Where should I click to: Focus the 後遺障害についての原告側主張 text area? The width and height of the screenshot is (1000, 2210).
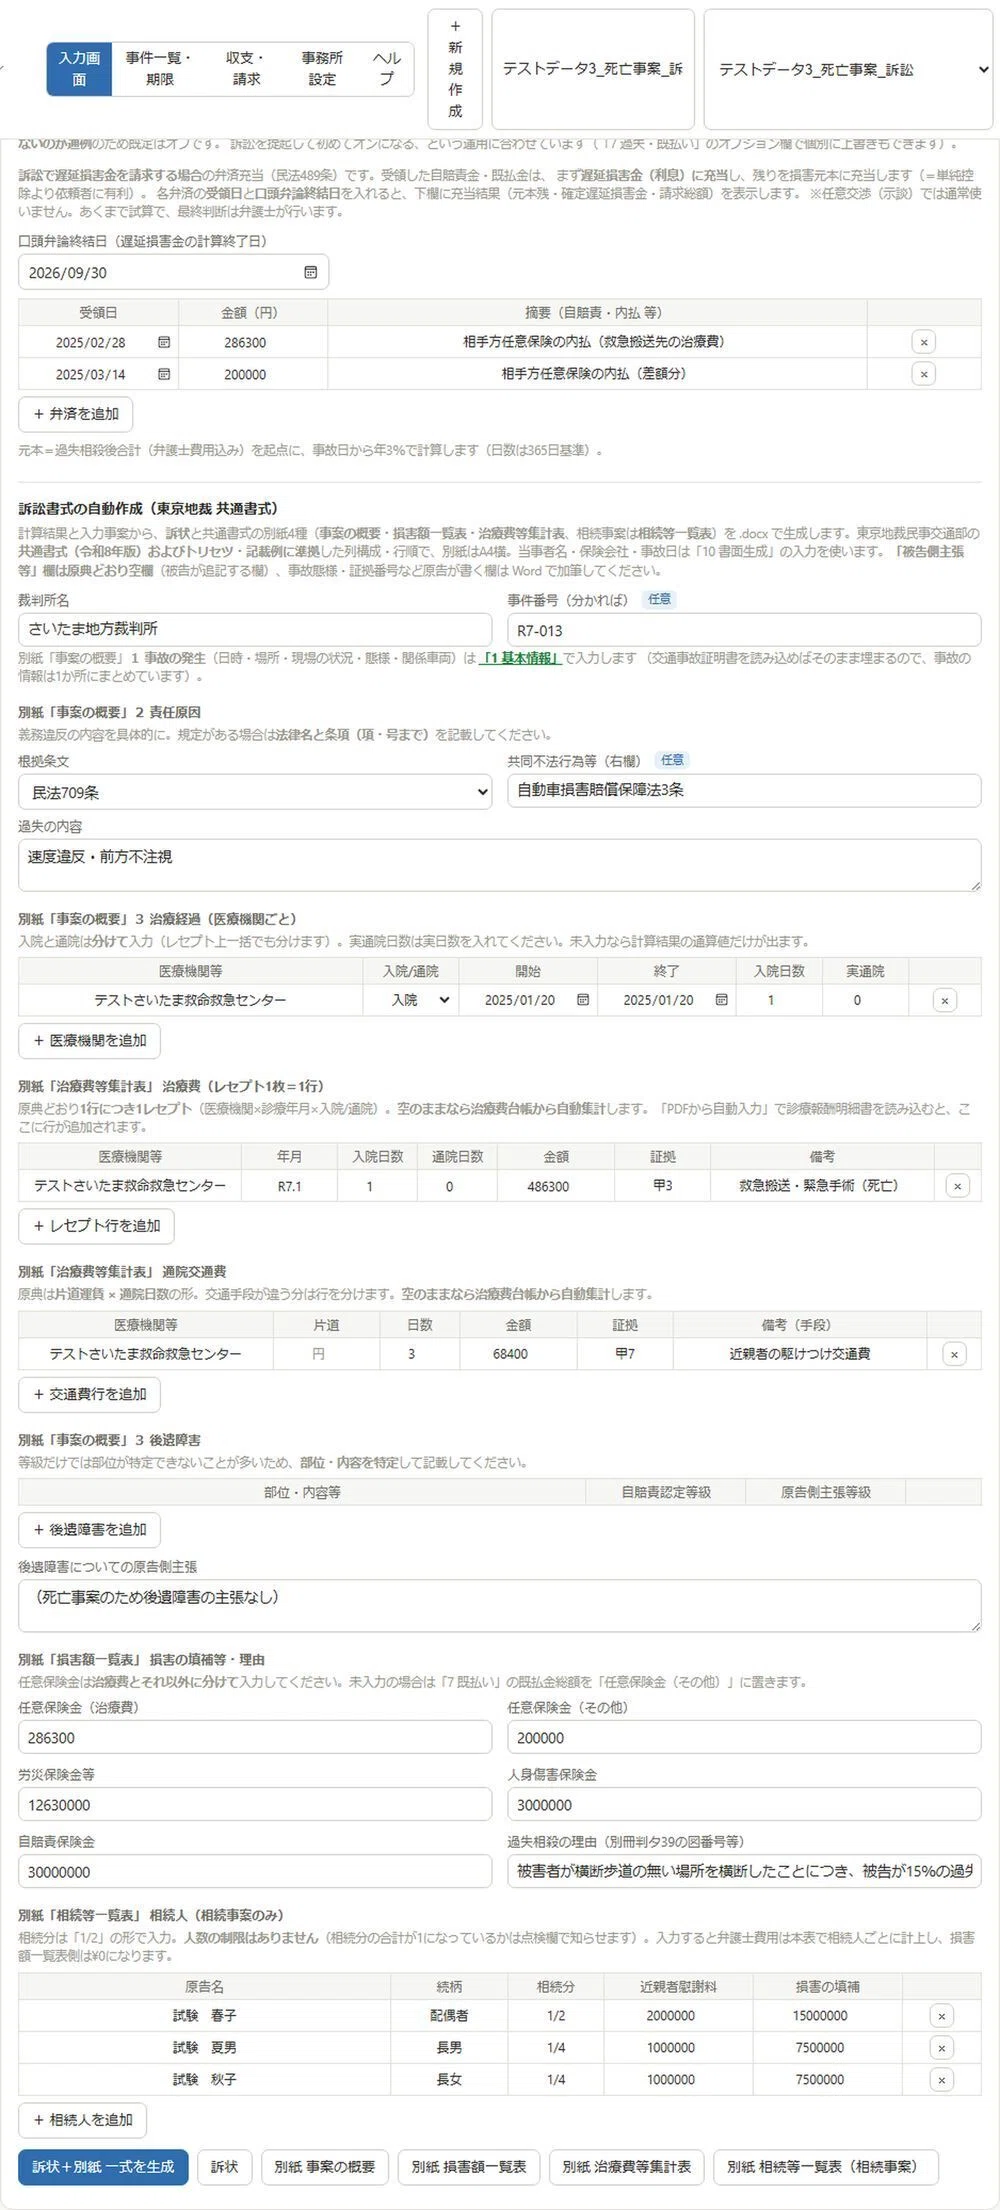tap(500, 1606)
